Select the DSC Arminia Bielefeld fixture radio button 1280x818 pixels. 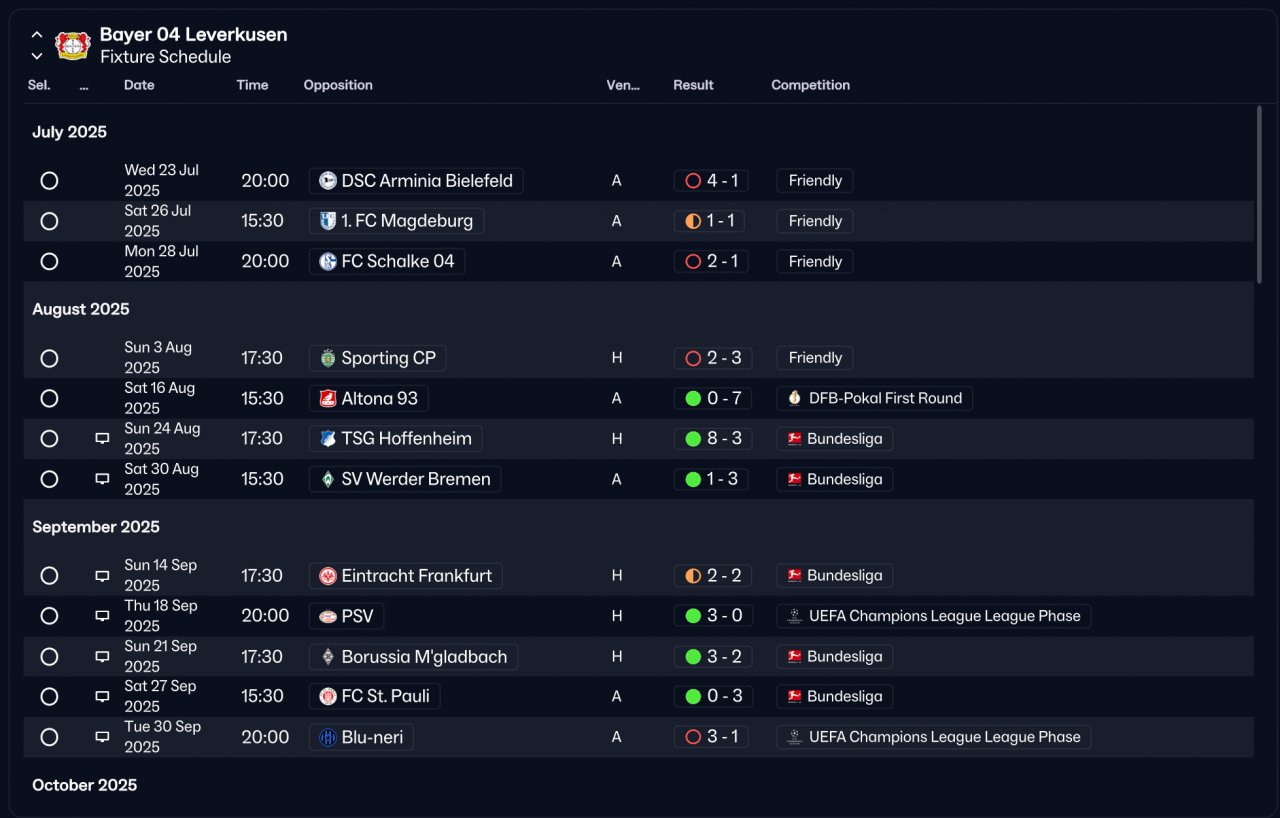tap(49, 181)
